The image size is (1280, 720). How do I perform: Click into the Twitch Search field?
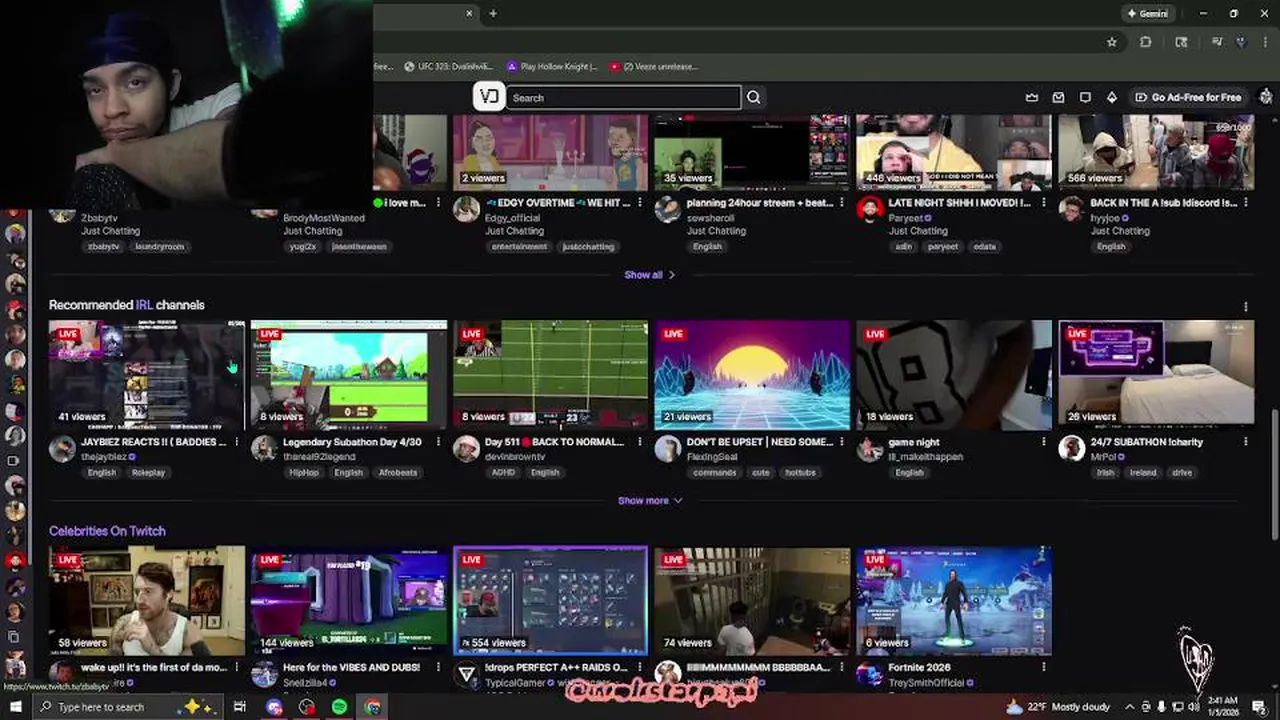[x=624, y=97]
